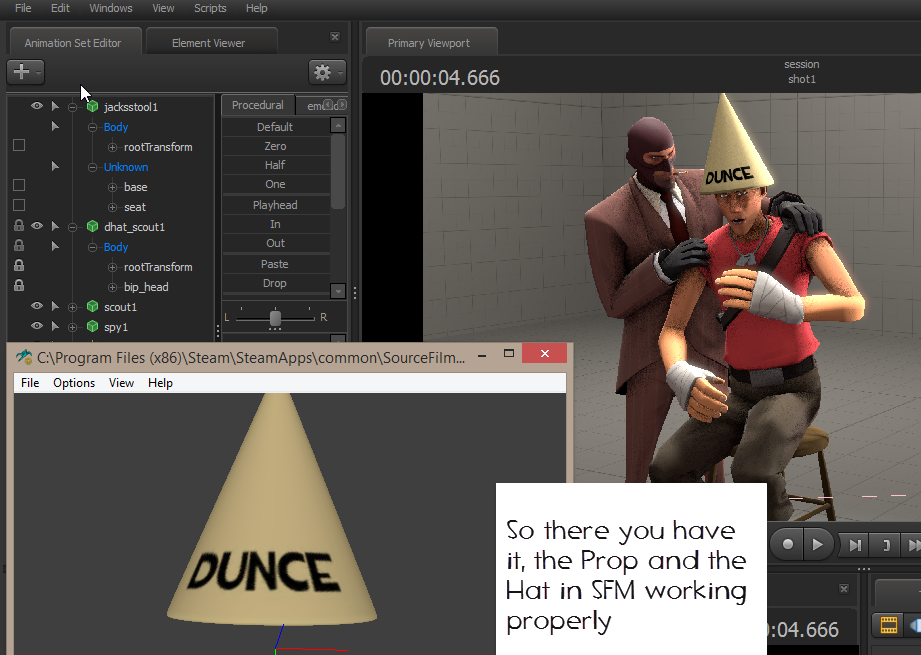921x655 pixels.
Task: Click the tab scroll left arrow
Action: click(x=328, y=105)
